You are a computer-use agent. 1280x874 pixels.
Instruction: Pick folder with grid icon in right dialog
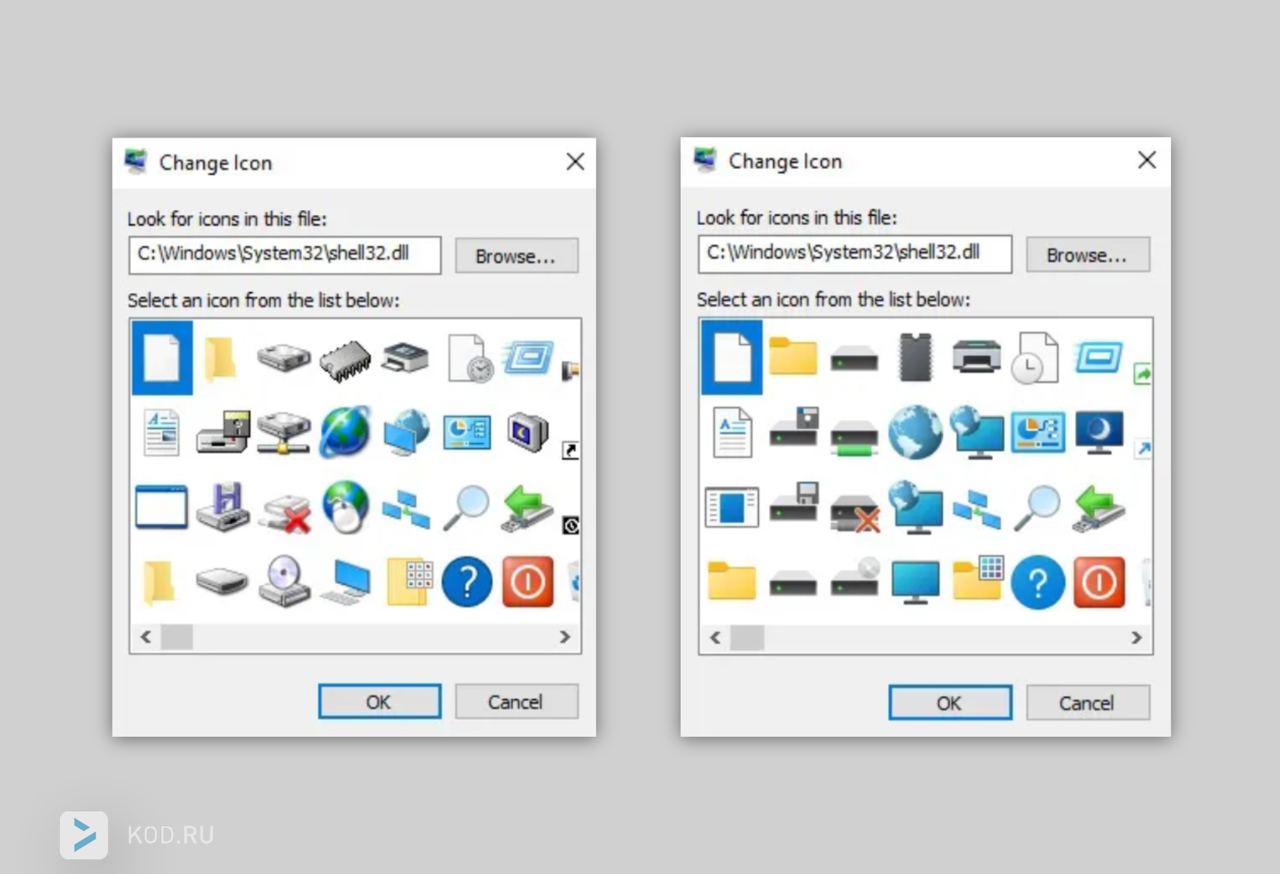click(978, 579)
